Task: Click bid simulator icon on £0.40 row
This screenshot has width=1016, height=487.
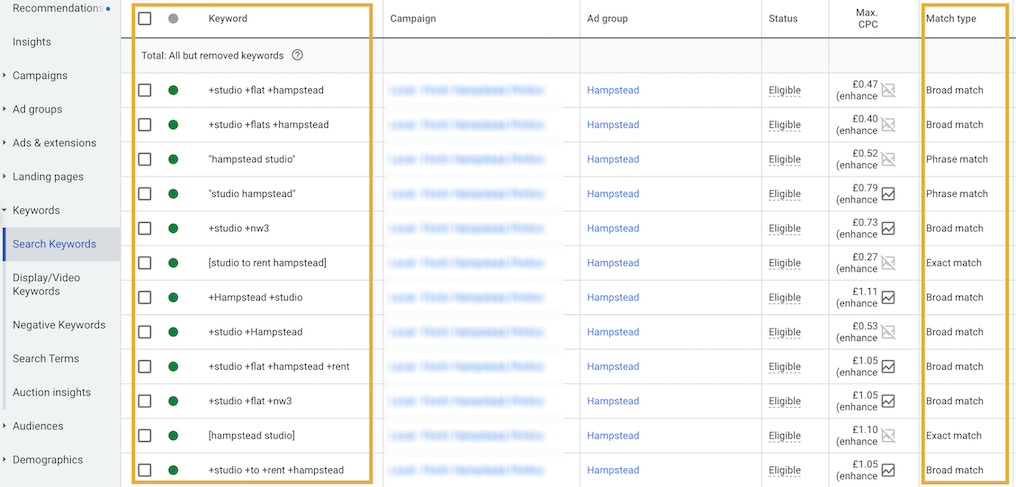Action: [888, 124]
